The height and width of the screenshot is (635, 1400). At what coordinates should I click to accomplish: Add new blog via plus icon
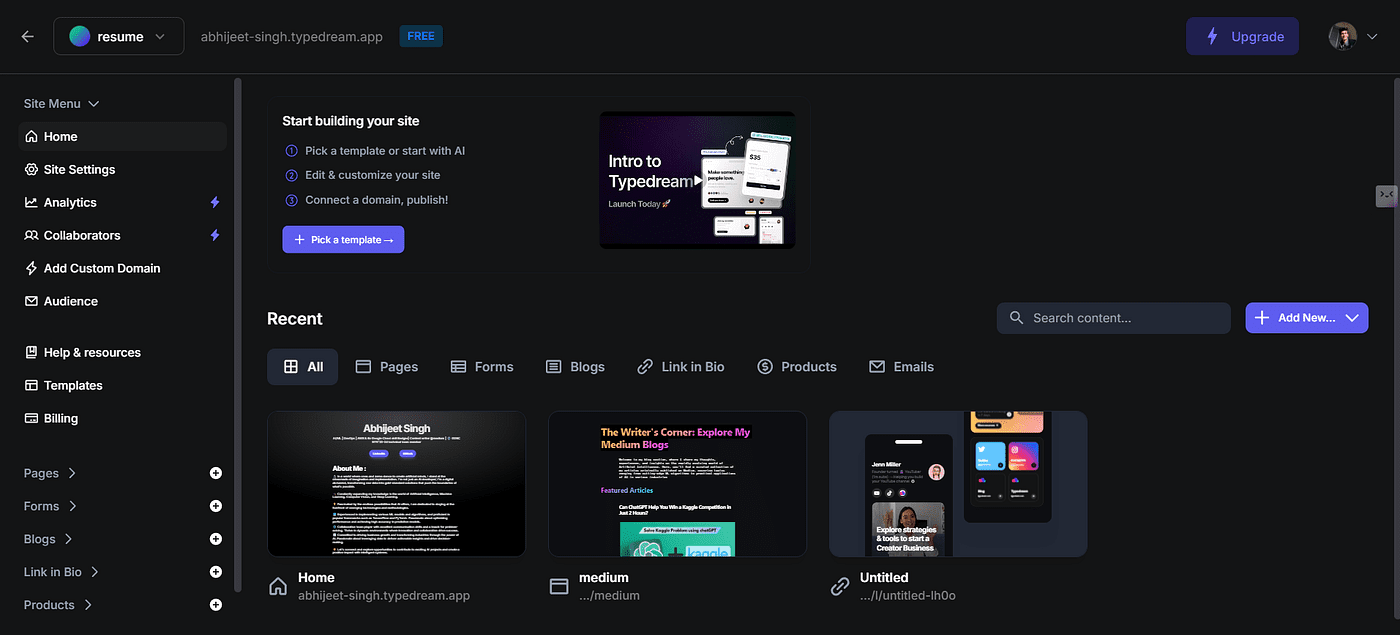pyautogui.click(x=215, y=539)
